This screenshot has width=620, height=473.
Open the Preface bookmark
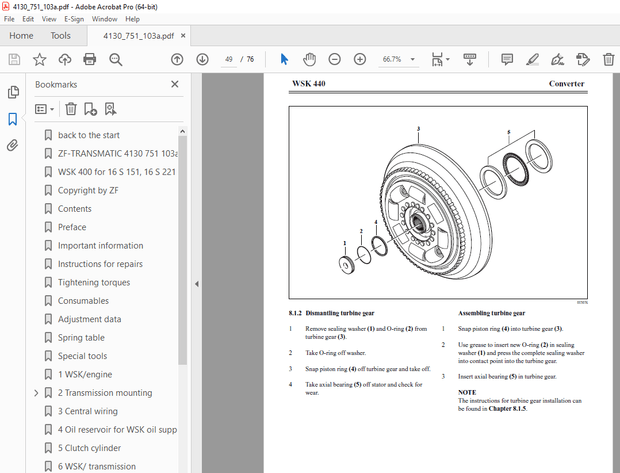coord(72,227)
